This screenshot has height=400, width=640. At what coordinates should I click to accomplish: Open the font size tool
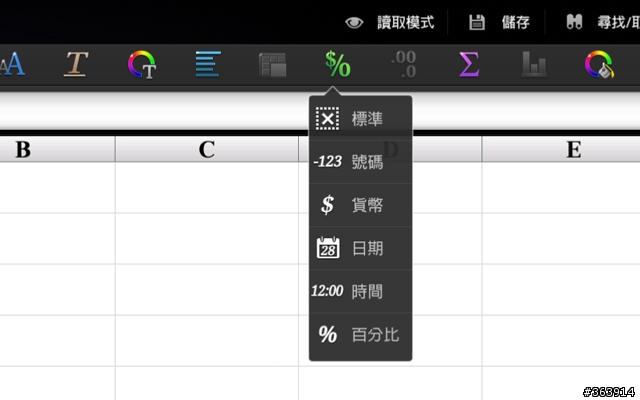coord(12,64)
